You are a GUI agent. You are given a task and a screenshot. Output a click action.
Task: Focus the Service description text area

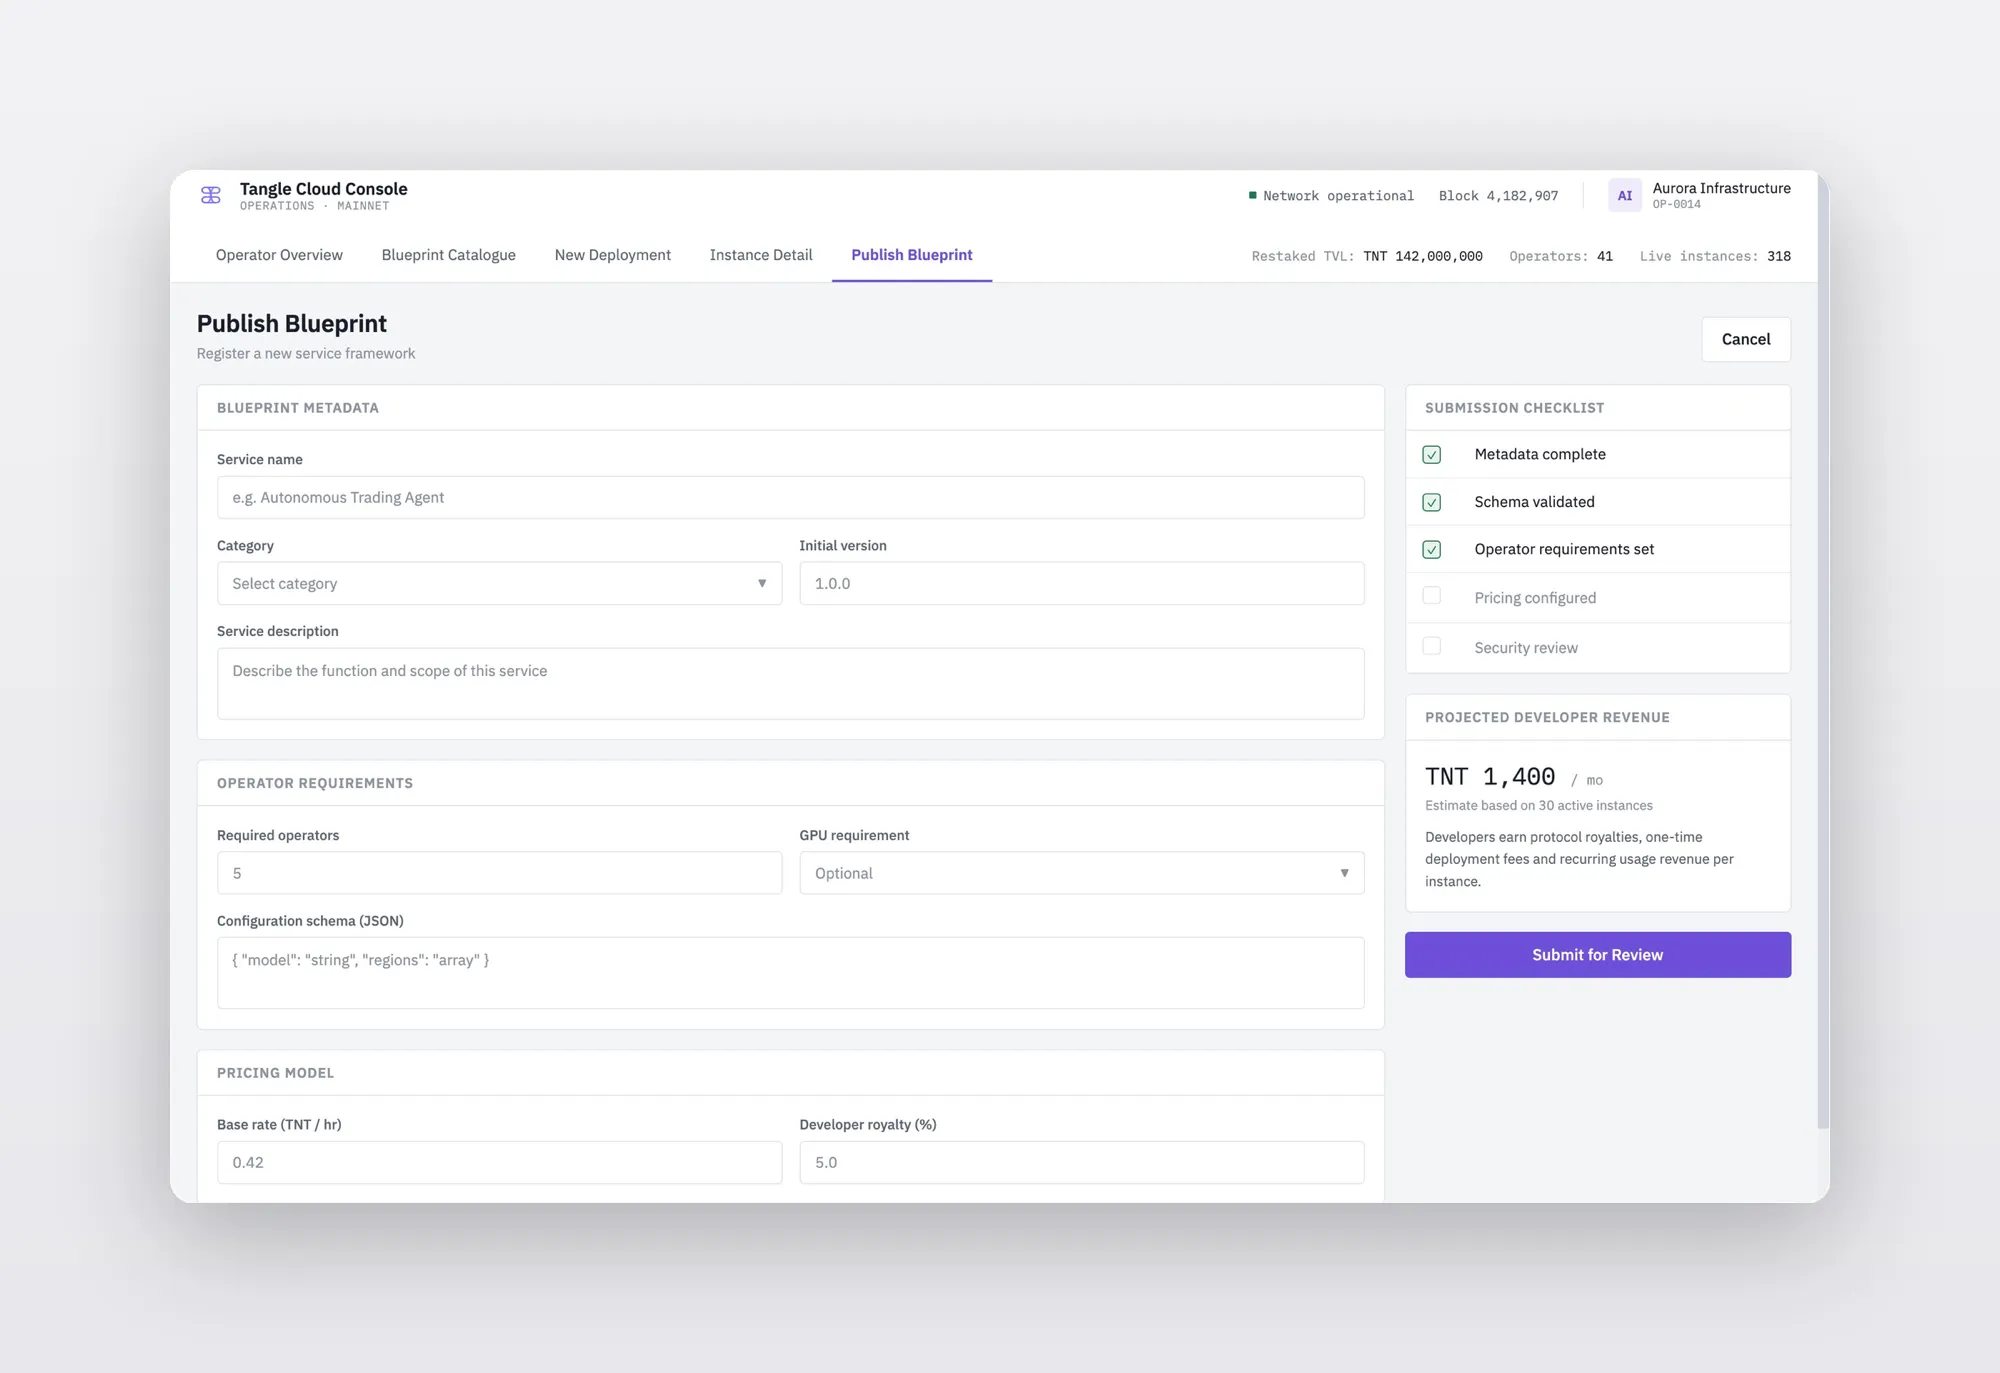pyautogui.click(x=790, y=684)
